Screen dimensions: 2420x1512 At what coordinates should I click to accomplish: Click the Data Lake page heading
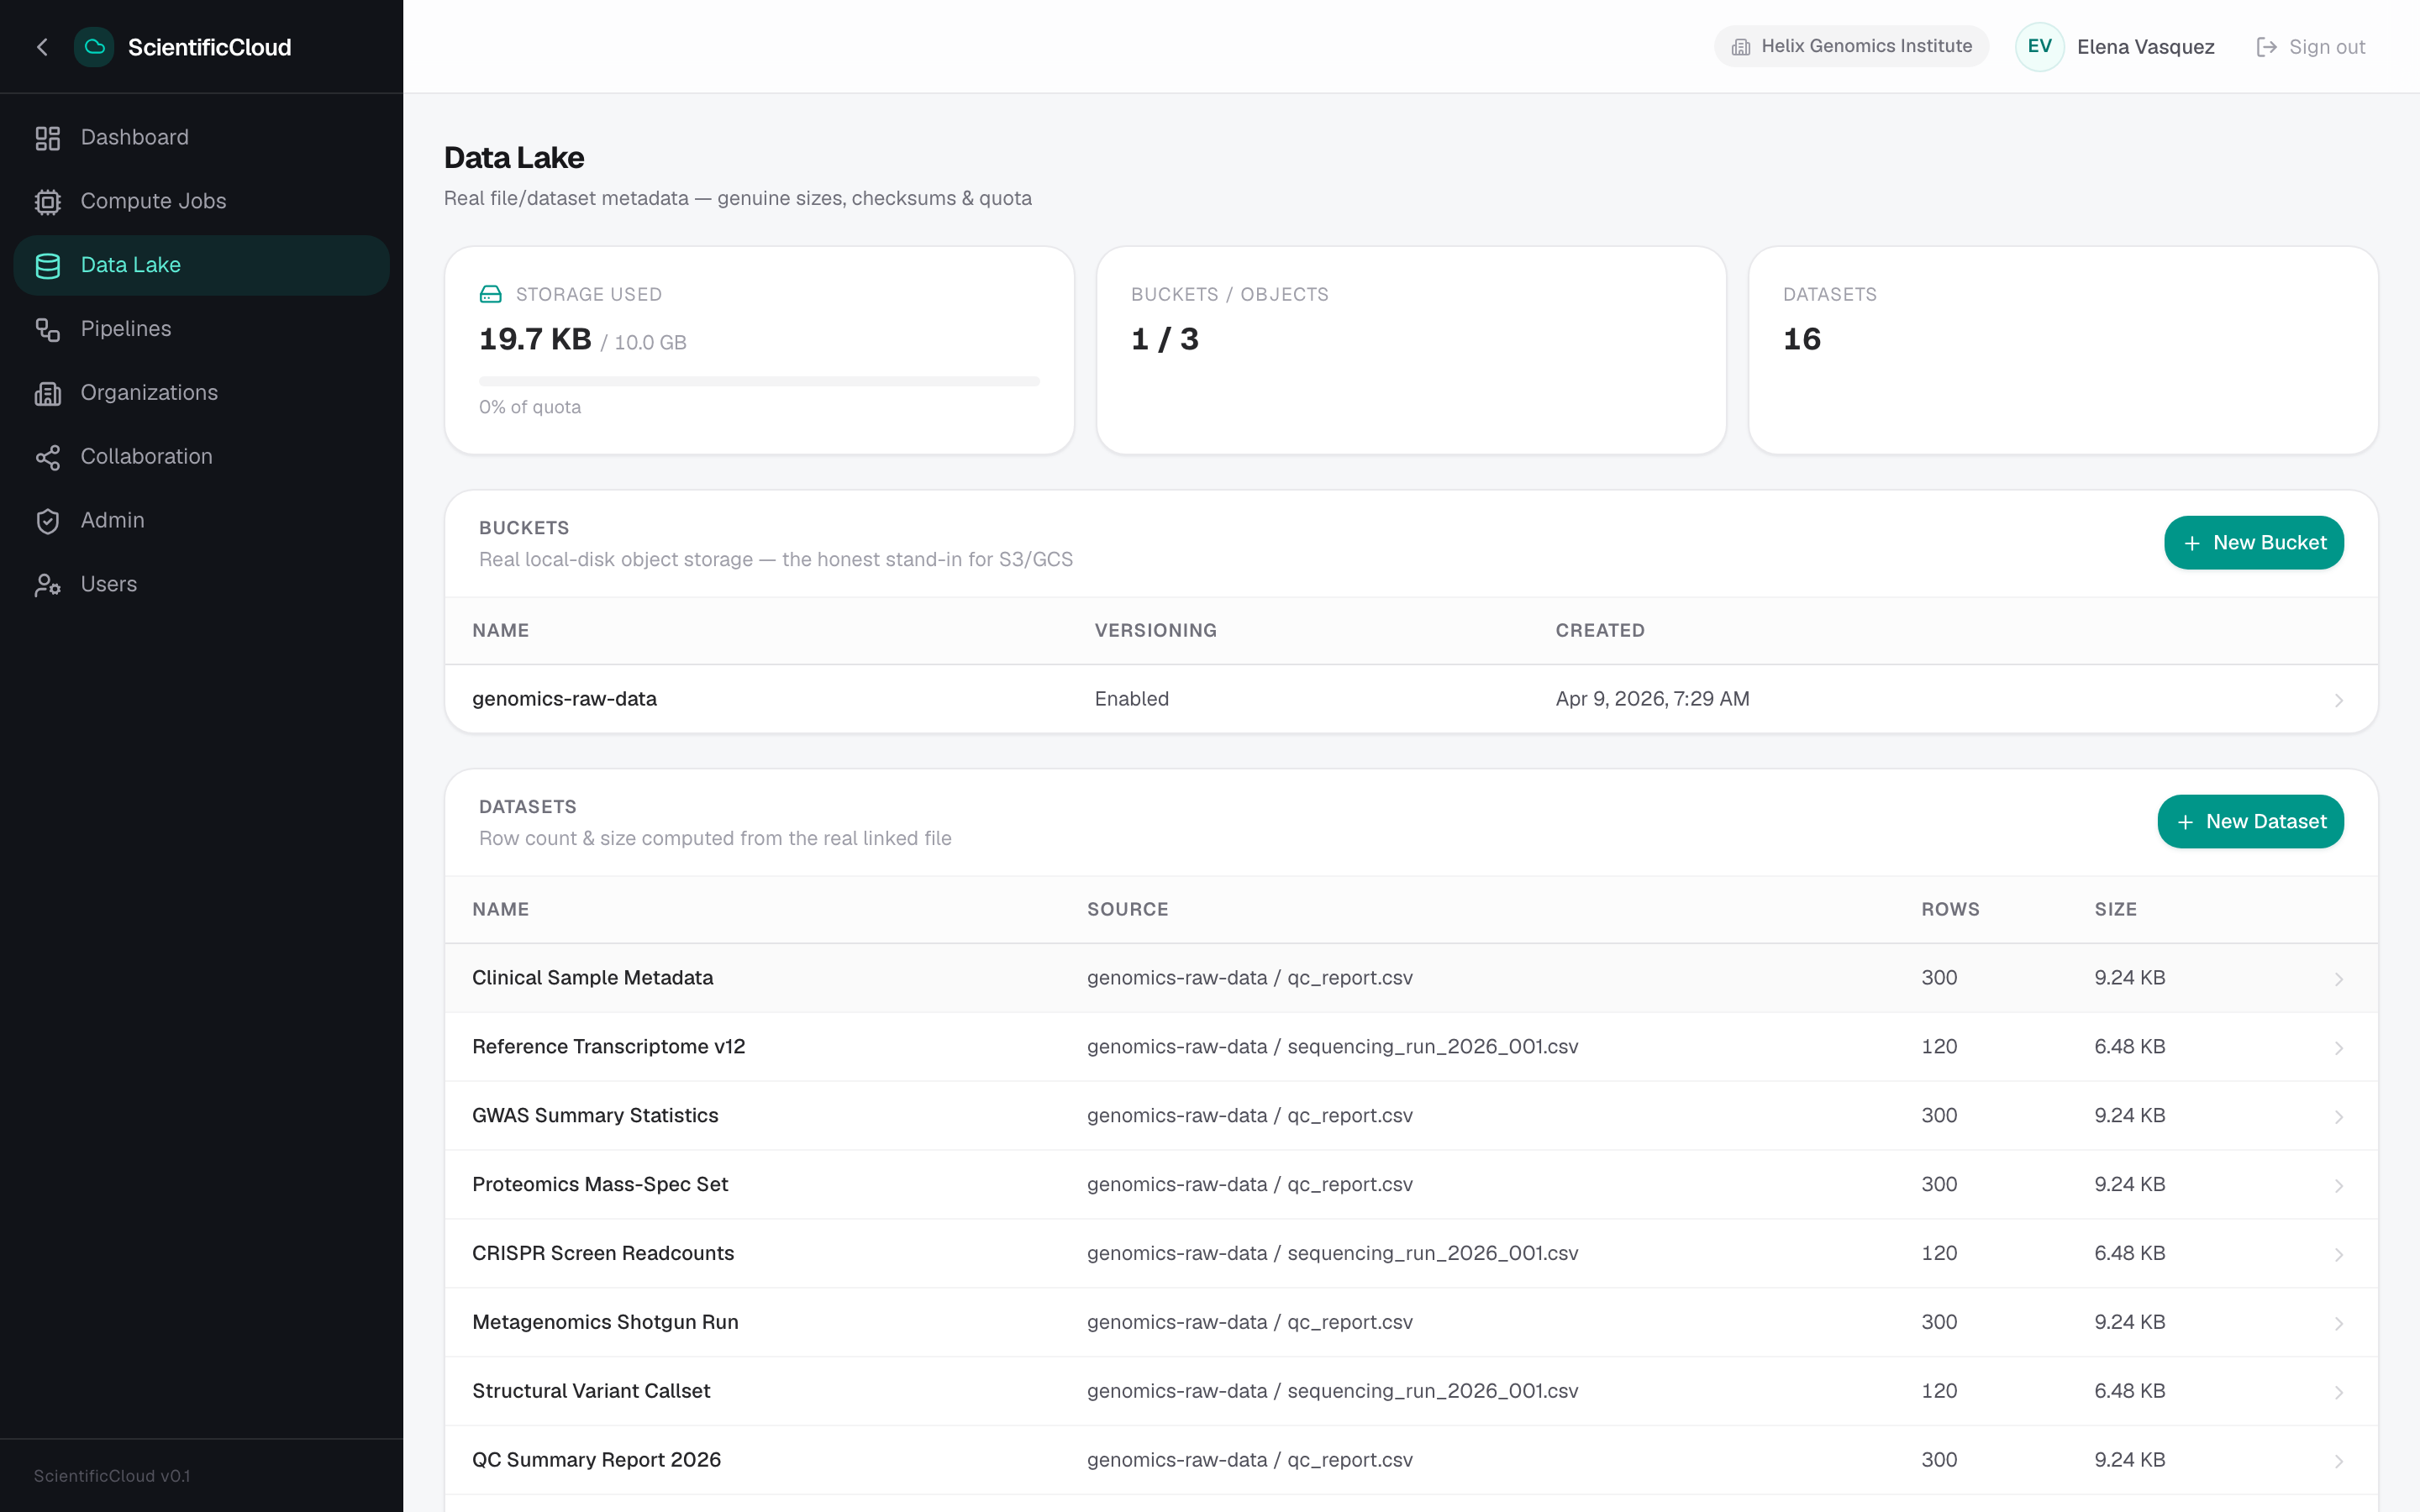coord(514,158)
